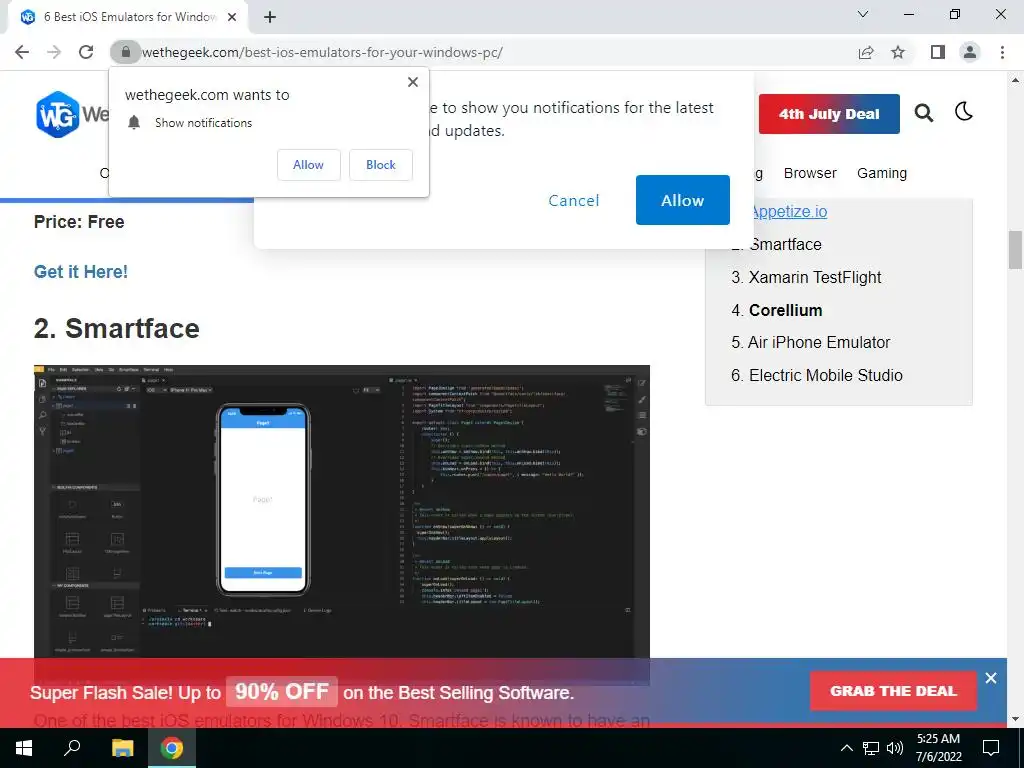Click the browser forward arrow
The width and height of the screenshot is (1024, 768).
(x=54, y=52)
